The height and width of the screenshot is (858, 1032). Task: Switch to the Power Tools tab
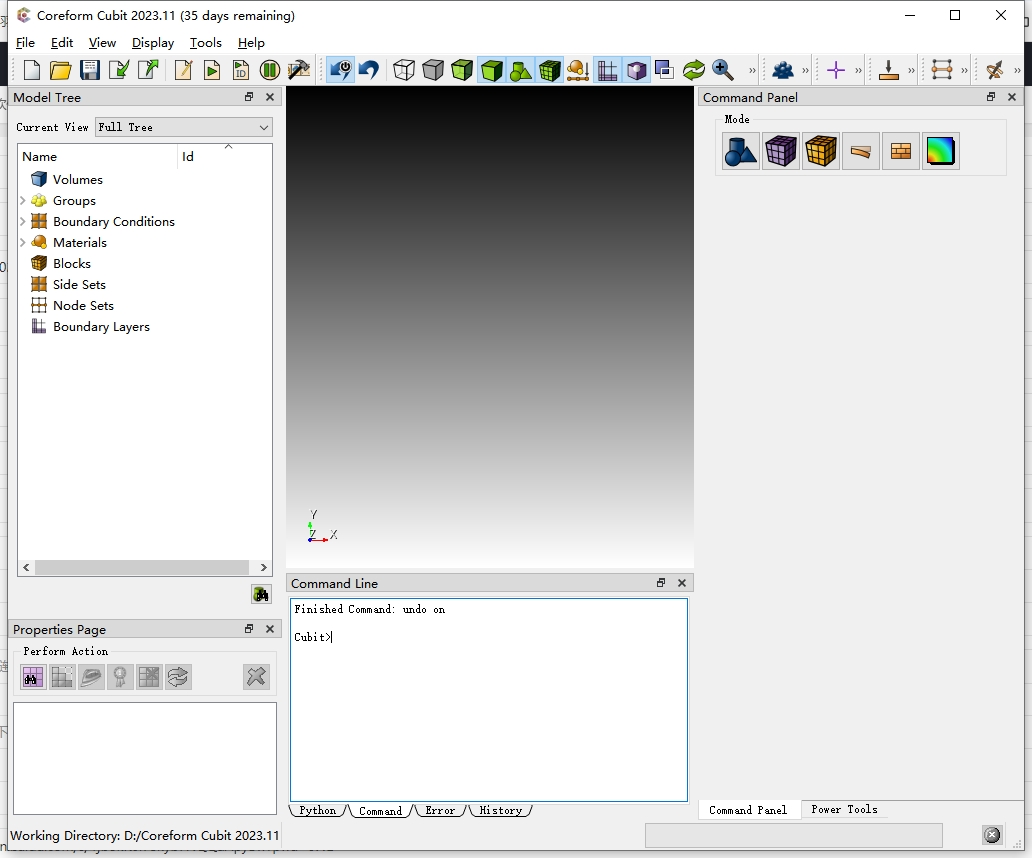coord(844,809)
